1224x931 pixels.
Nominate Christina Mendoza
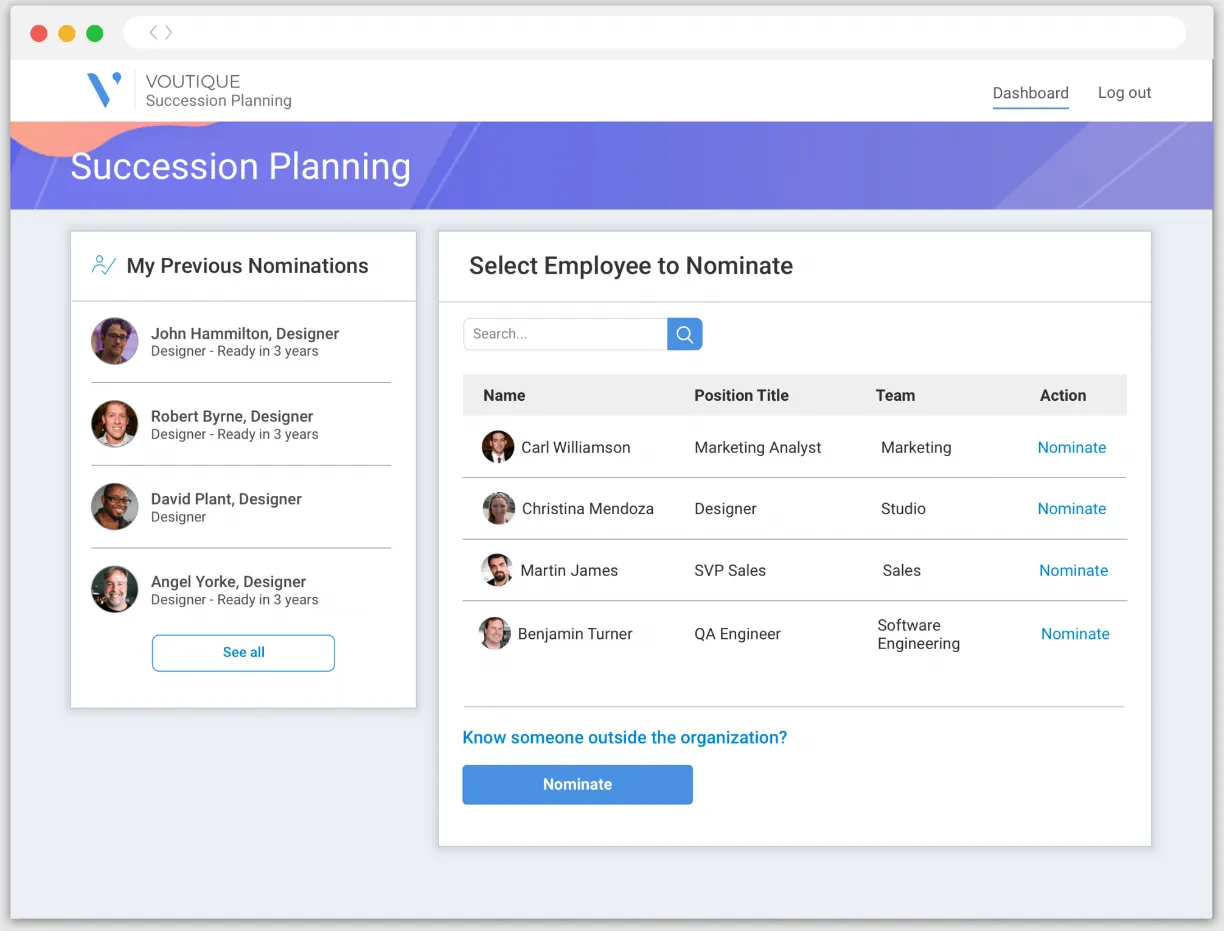(1071, 508)
